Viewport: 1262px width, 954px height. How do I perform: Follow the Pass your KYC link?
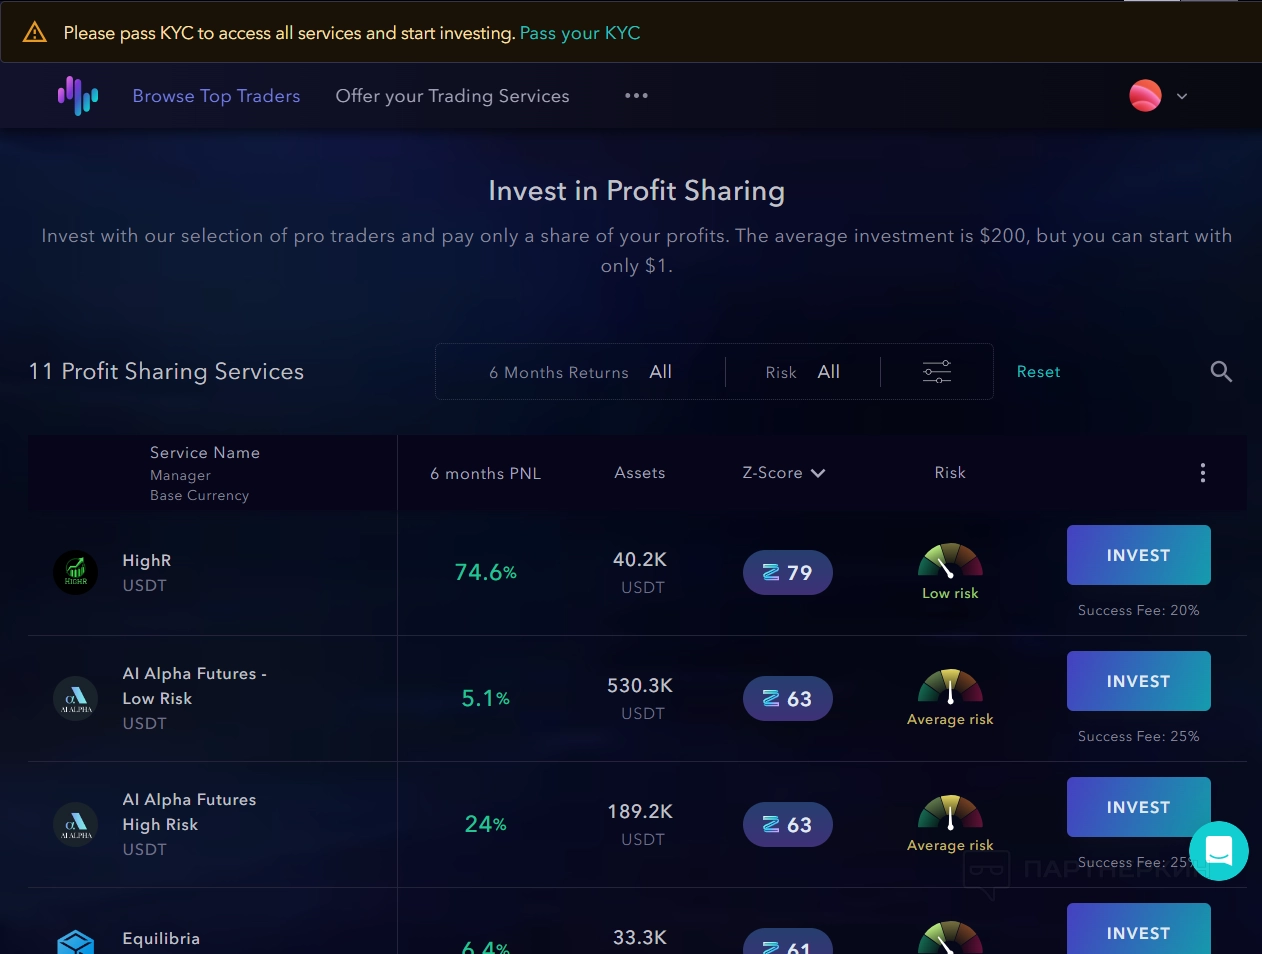tap(580, 33)
